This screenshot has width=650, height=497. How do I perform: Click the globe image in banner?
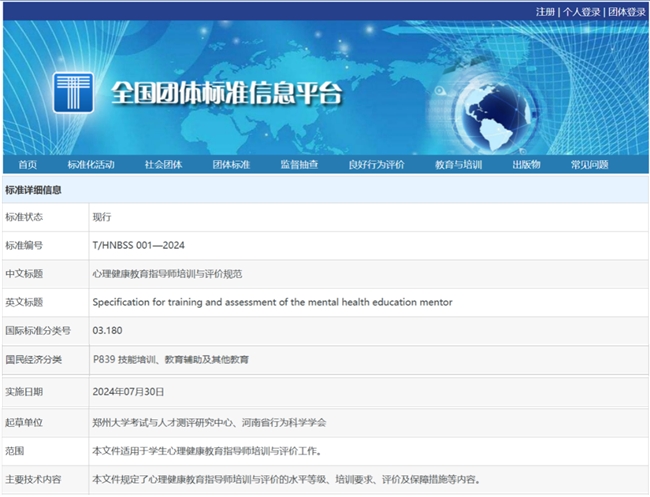click(x=496, y=115)
